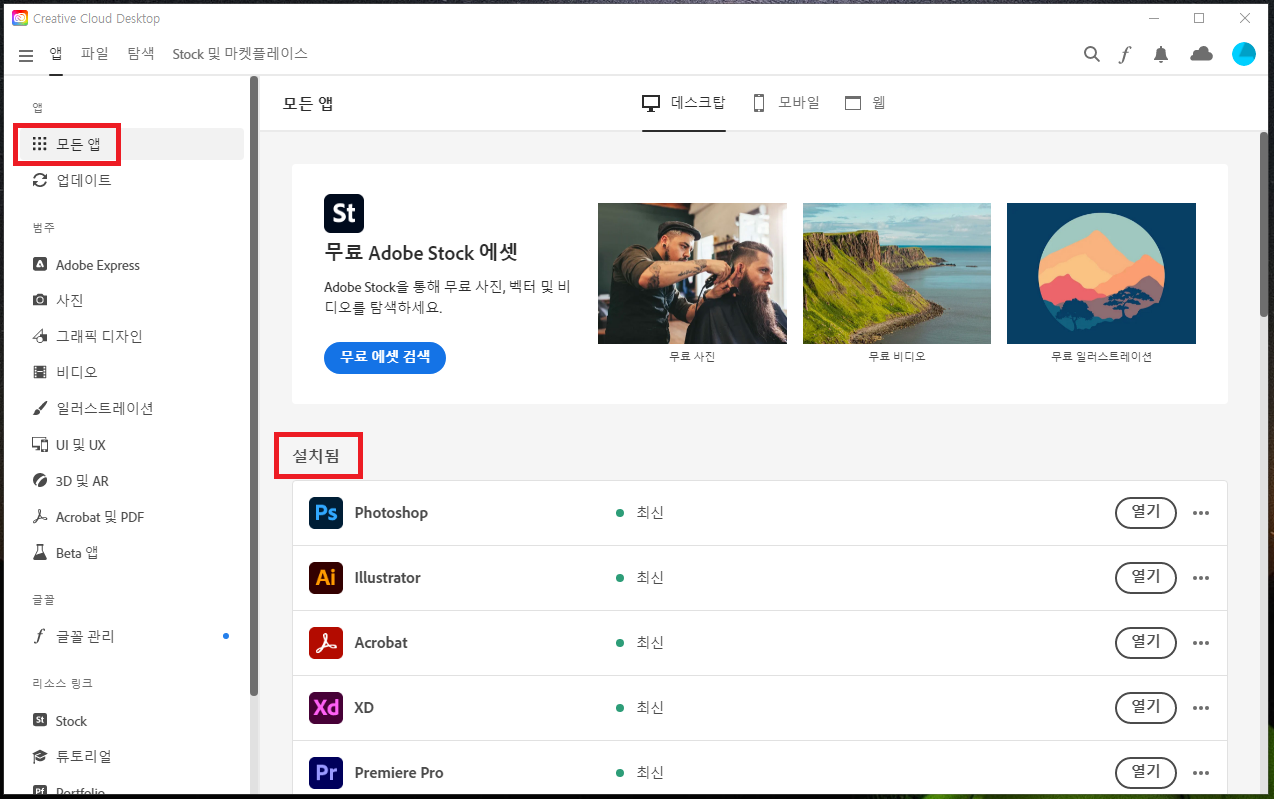Viewport: 1274px width, 799px height.
Task: Open the fonts f icon in header
Action: click(x=1125, y=54)
